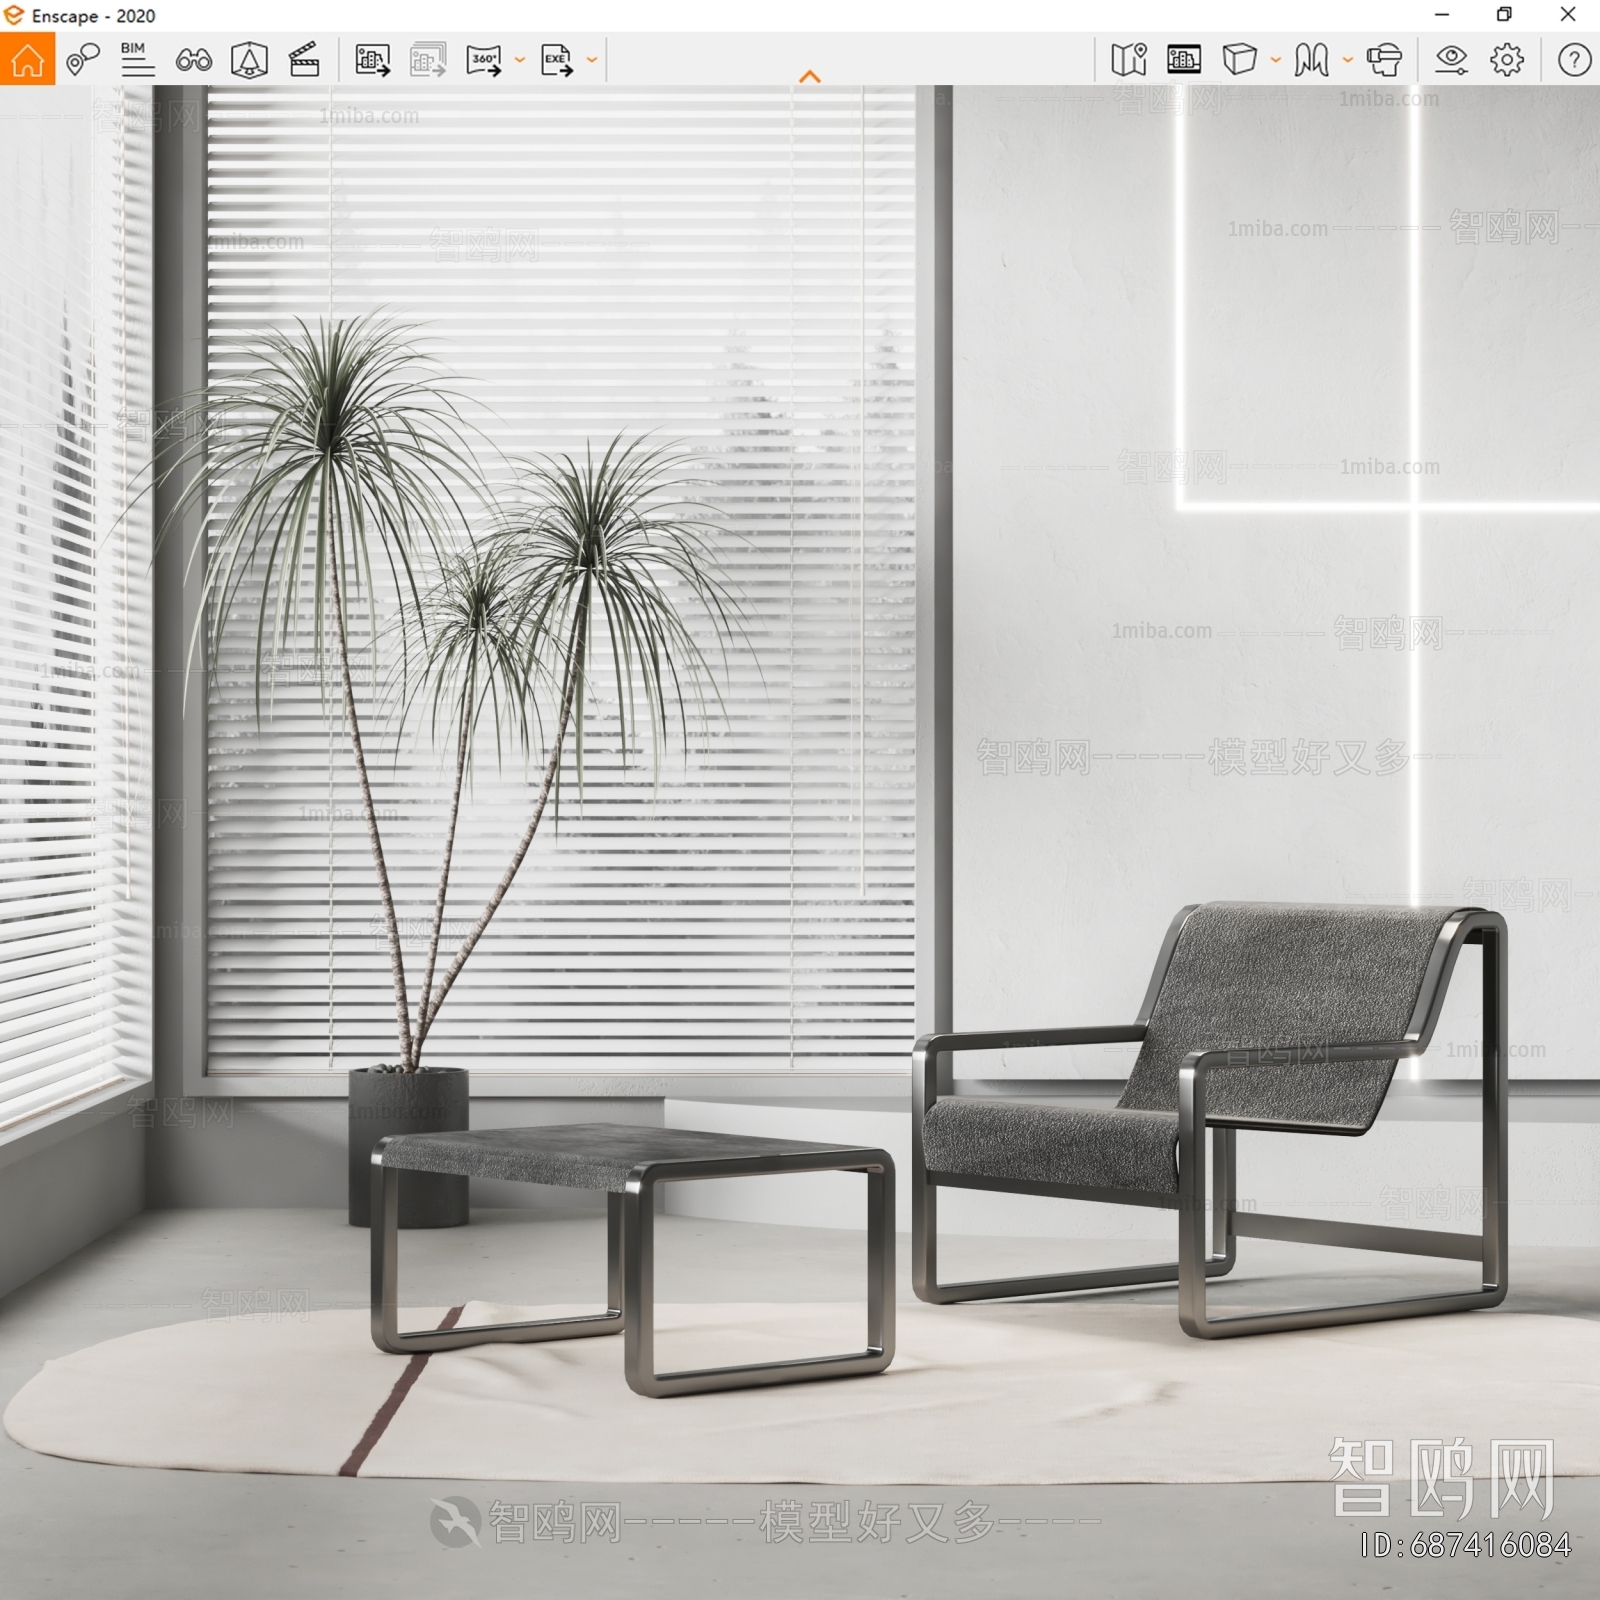Open the View Management binoculars tool
This screenshot has width=1600, height=1600.
coord(195,60)
